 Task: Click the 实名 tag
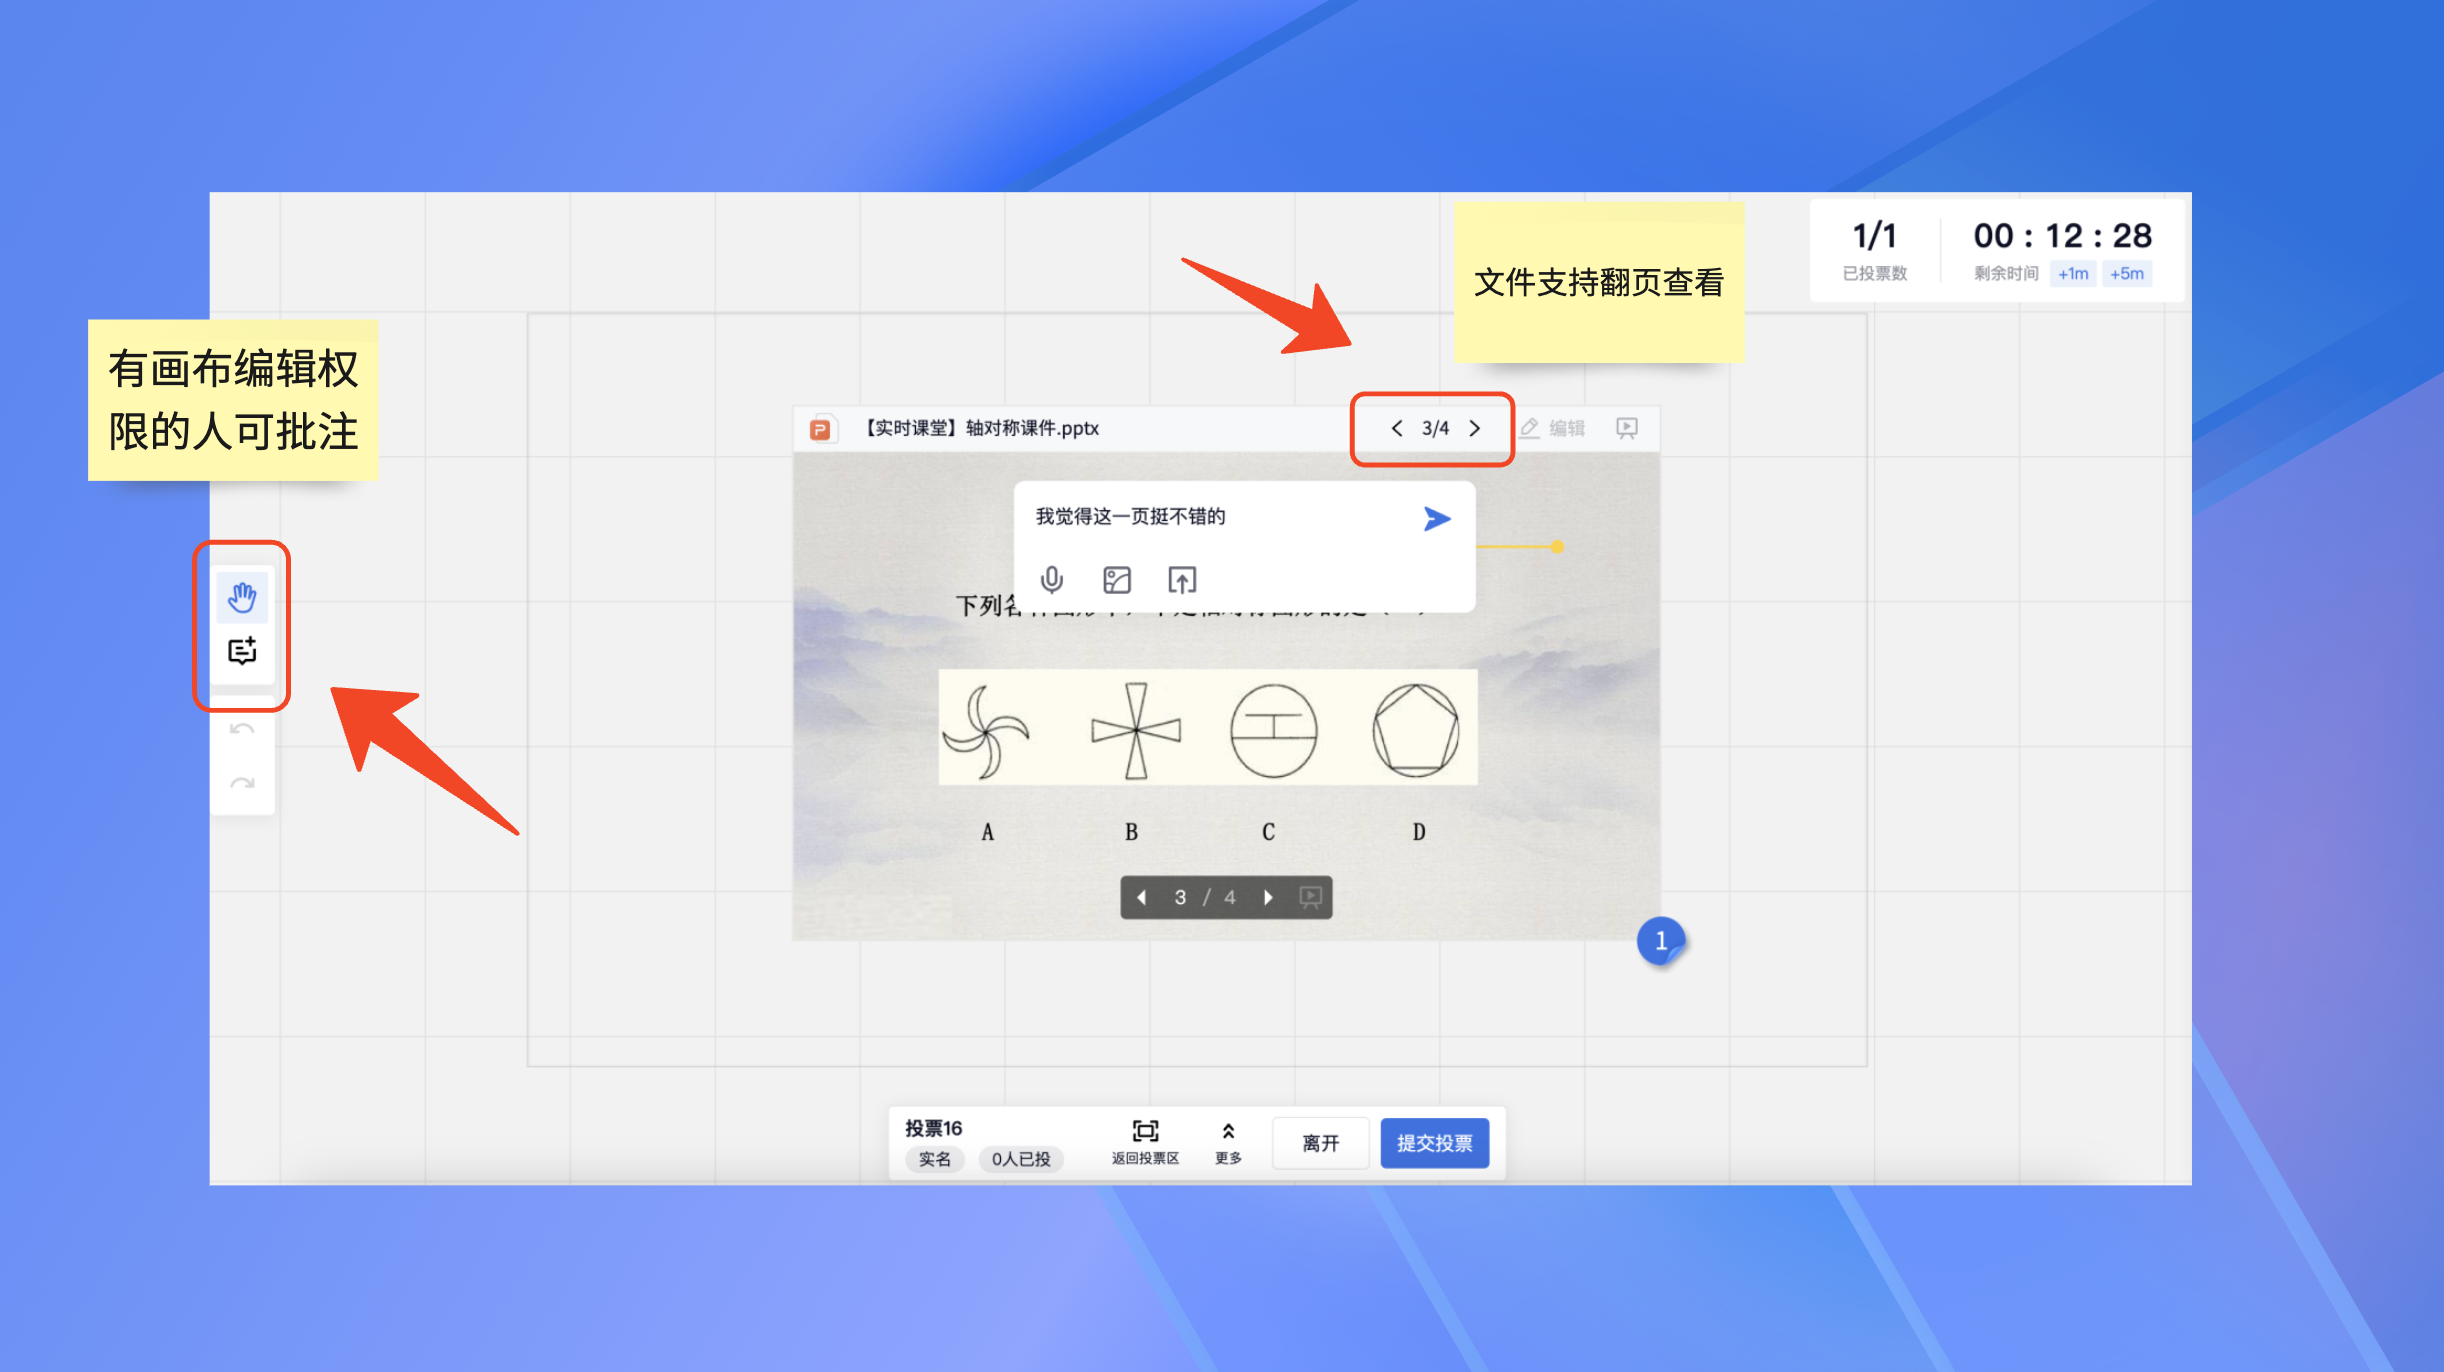(x=934, y=1159)
